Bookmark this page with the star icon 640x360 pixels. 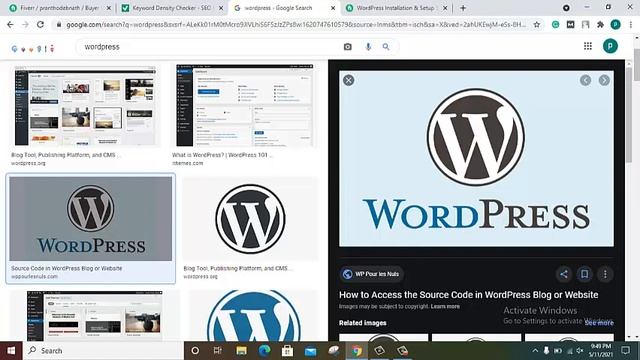537,24
